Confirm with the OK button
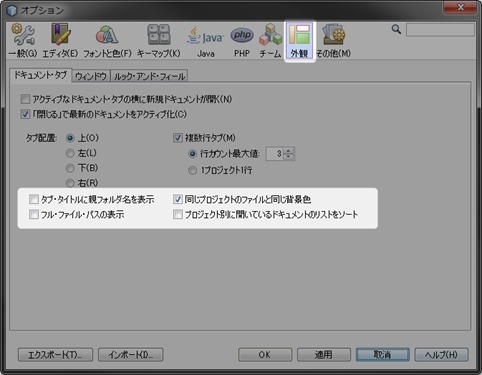 click(265, 355)
